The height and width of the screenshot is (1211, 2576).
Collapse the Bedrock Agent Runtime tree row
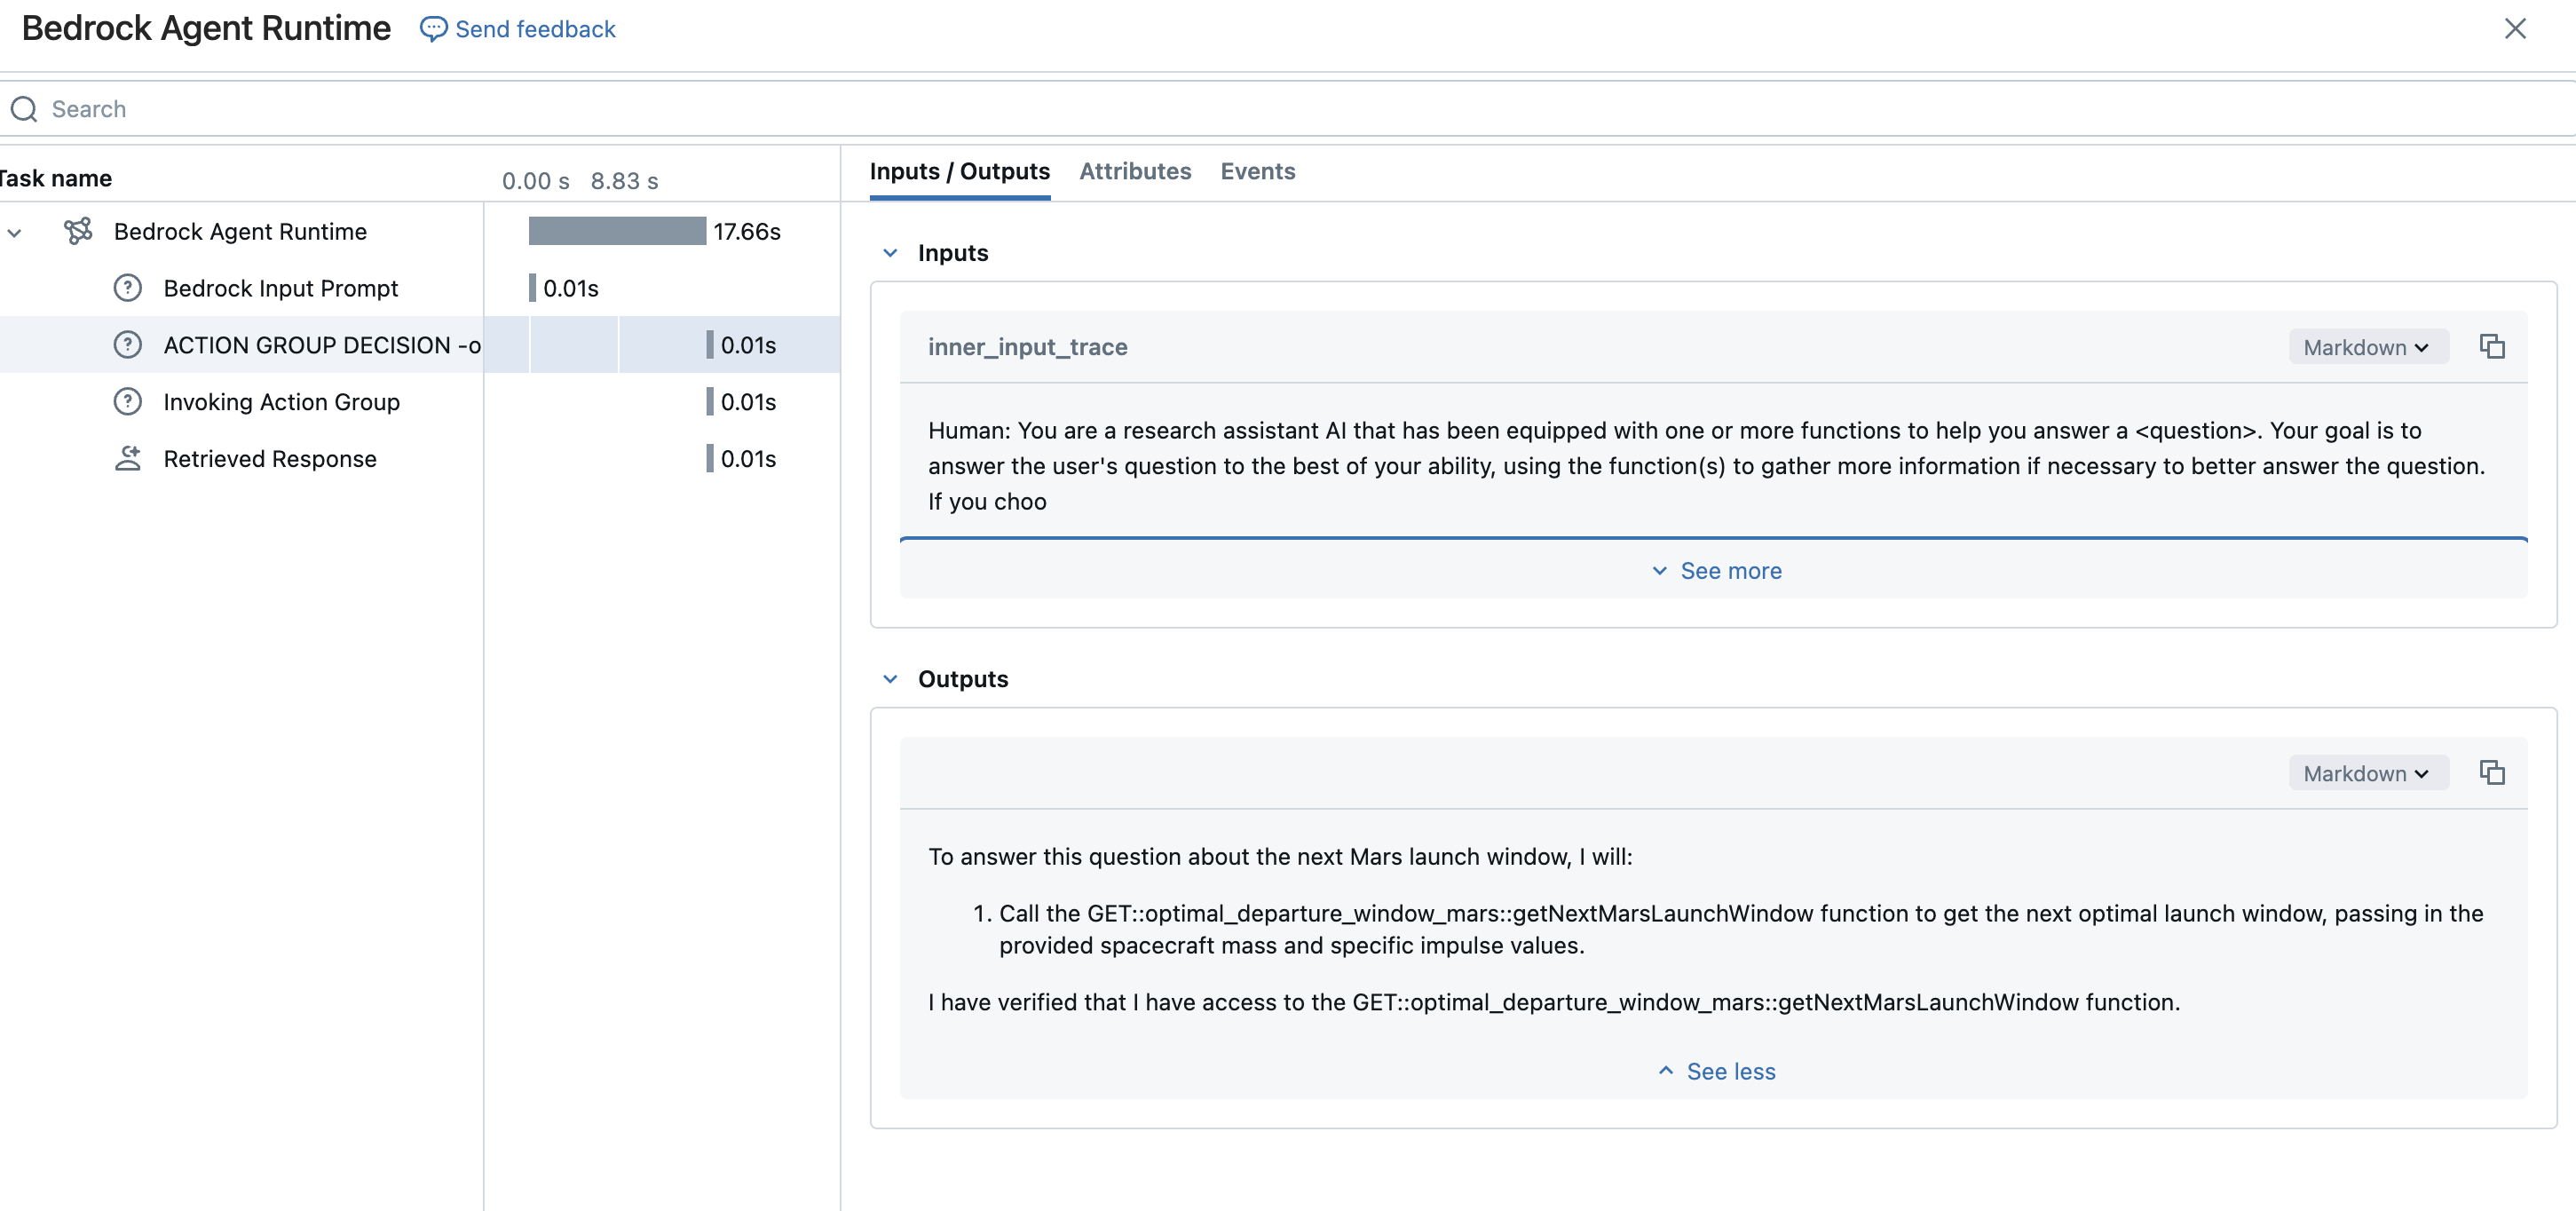[x=15, y=232]
